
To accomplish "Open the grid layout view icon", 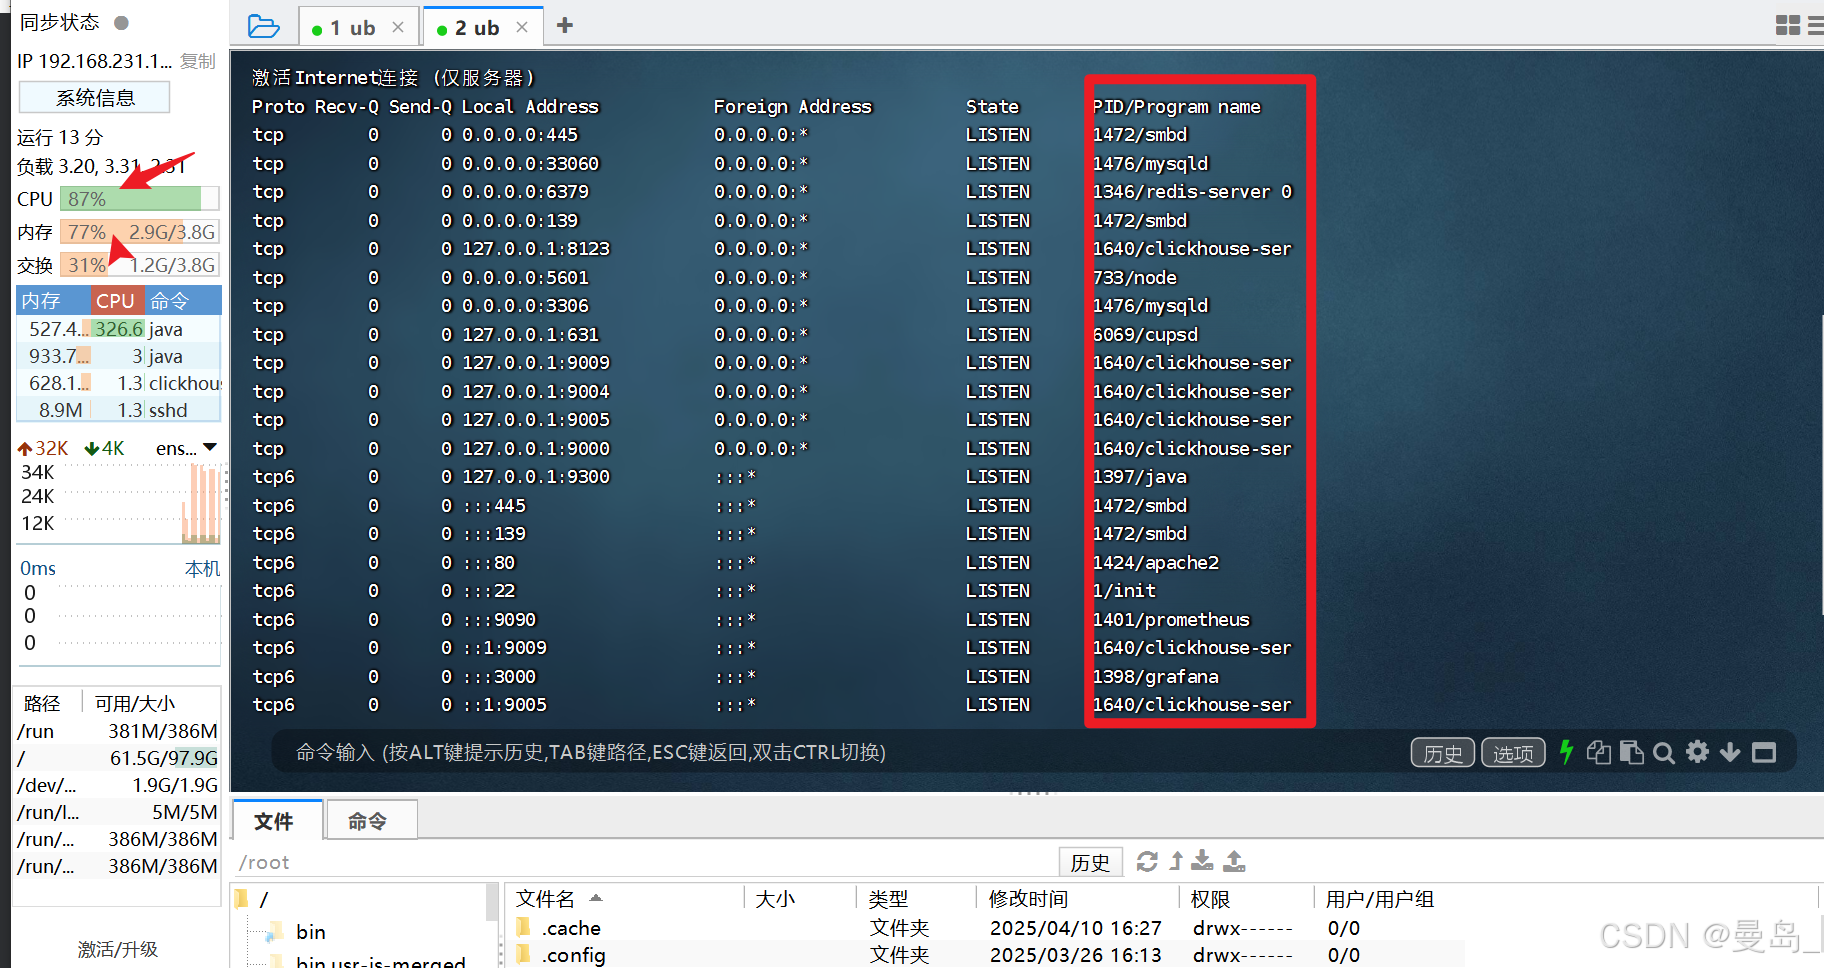I will click(1788, 25).
